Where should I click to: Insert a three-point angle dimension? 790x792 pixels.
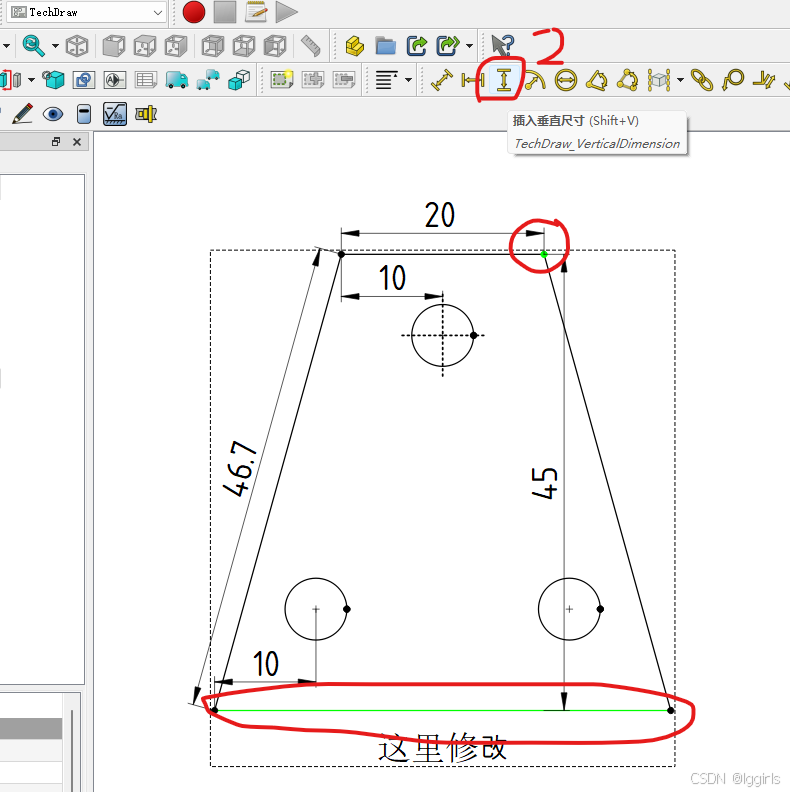628,80
